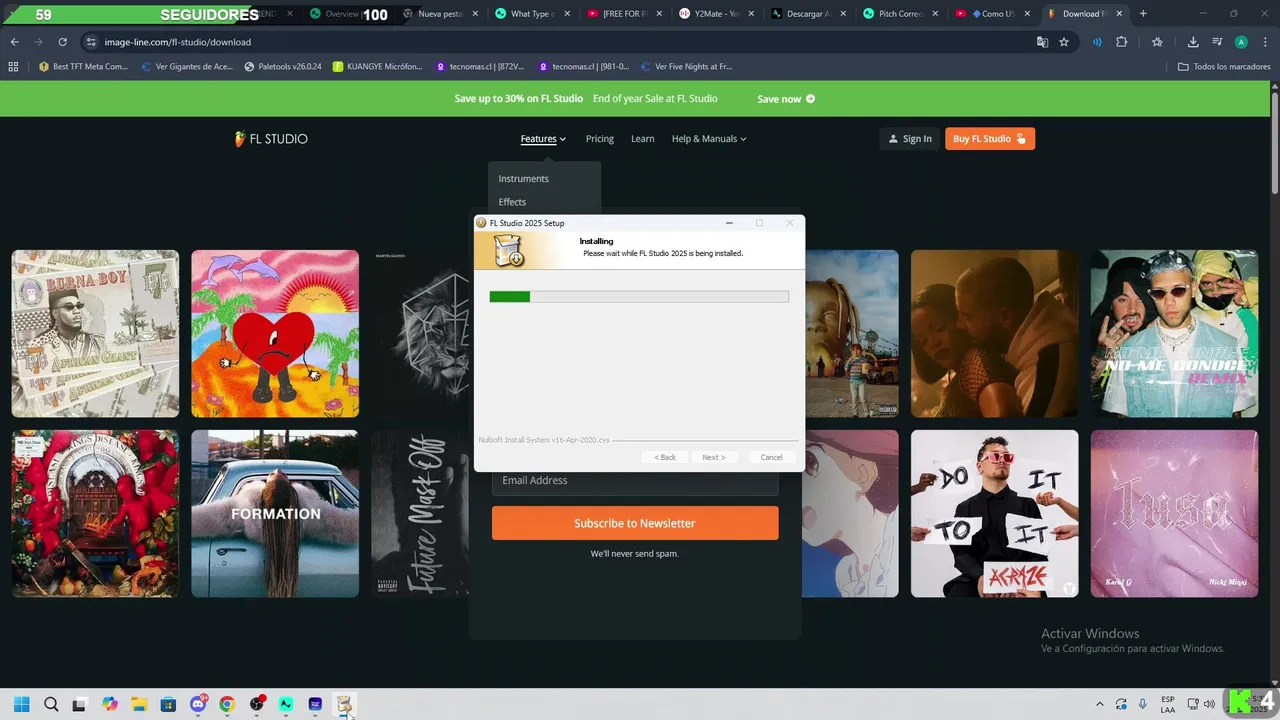
Task: Open Google Chrome from the taskbar
Action: [227, 704]
